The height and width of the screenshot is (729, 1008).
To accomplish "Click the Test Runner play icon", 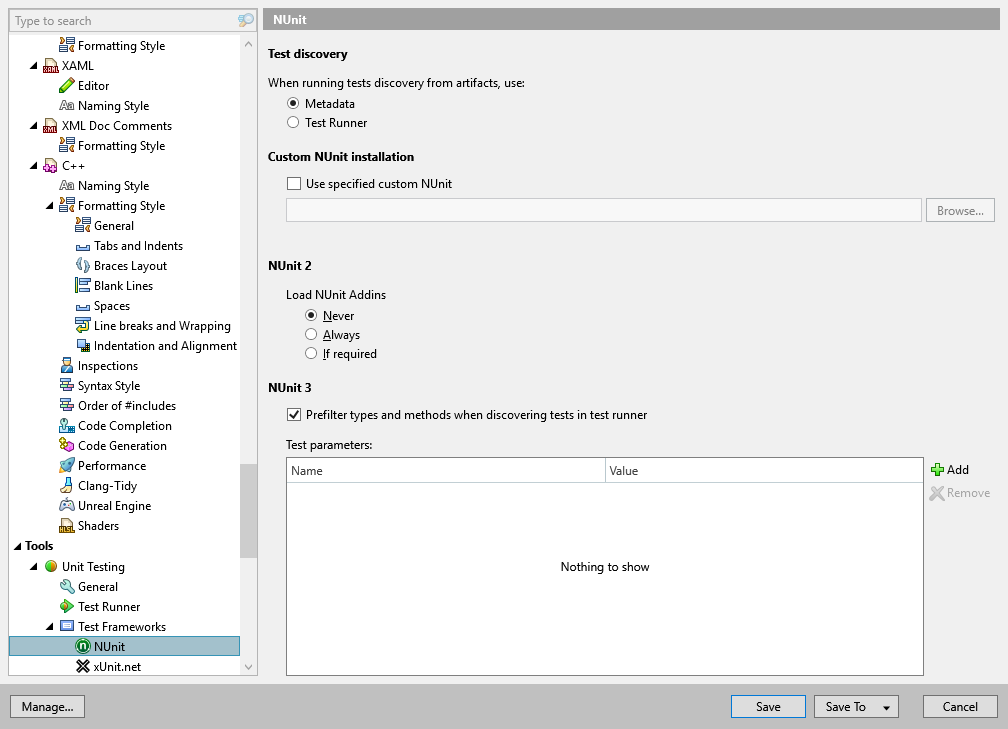I will click(x=66, y=606).
